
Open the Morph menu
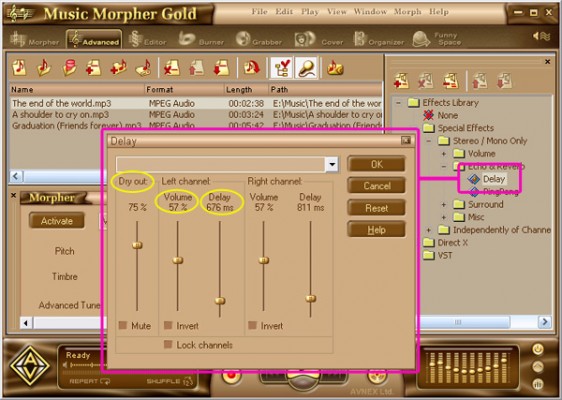click(408, 11)
